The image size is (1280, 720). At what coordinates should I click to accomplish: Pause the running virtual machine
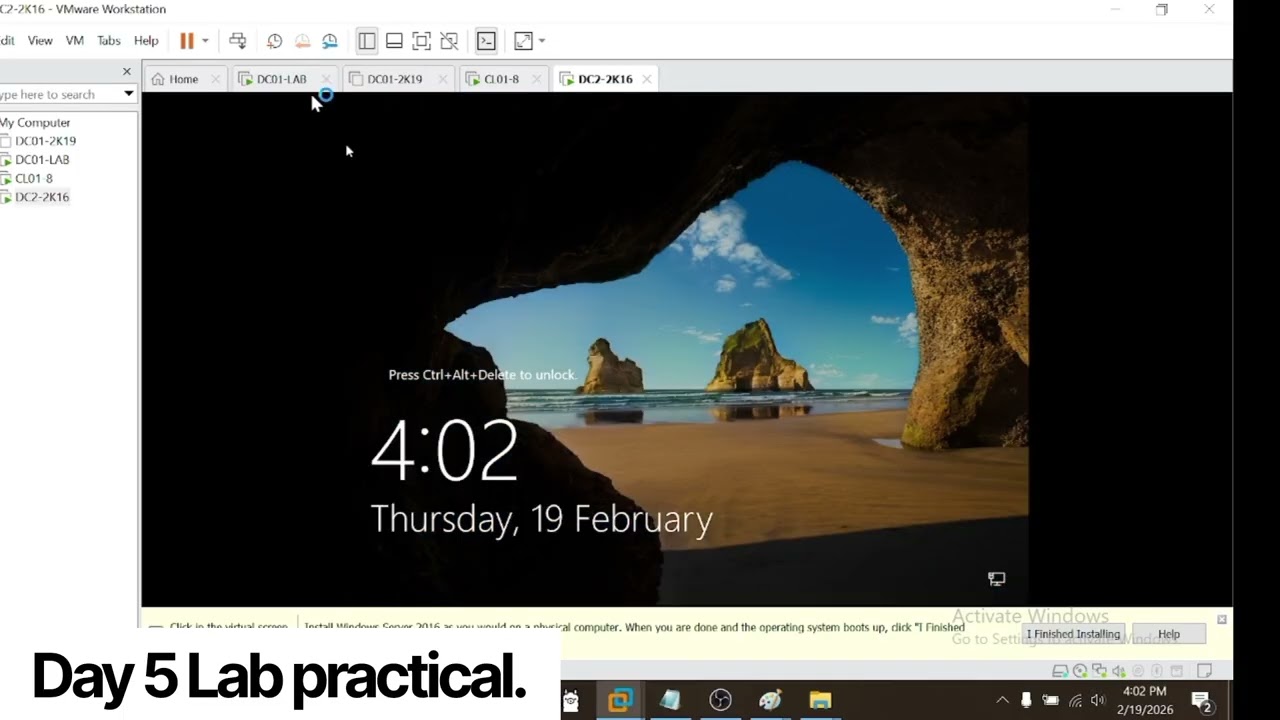click(x=187, y=41)
